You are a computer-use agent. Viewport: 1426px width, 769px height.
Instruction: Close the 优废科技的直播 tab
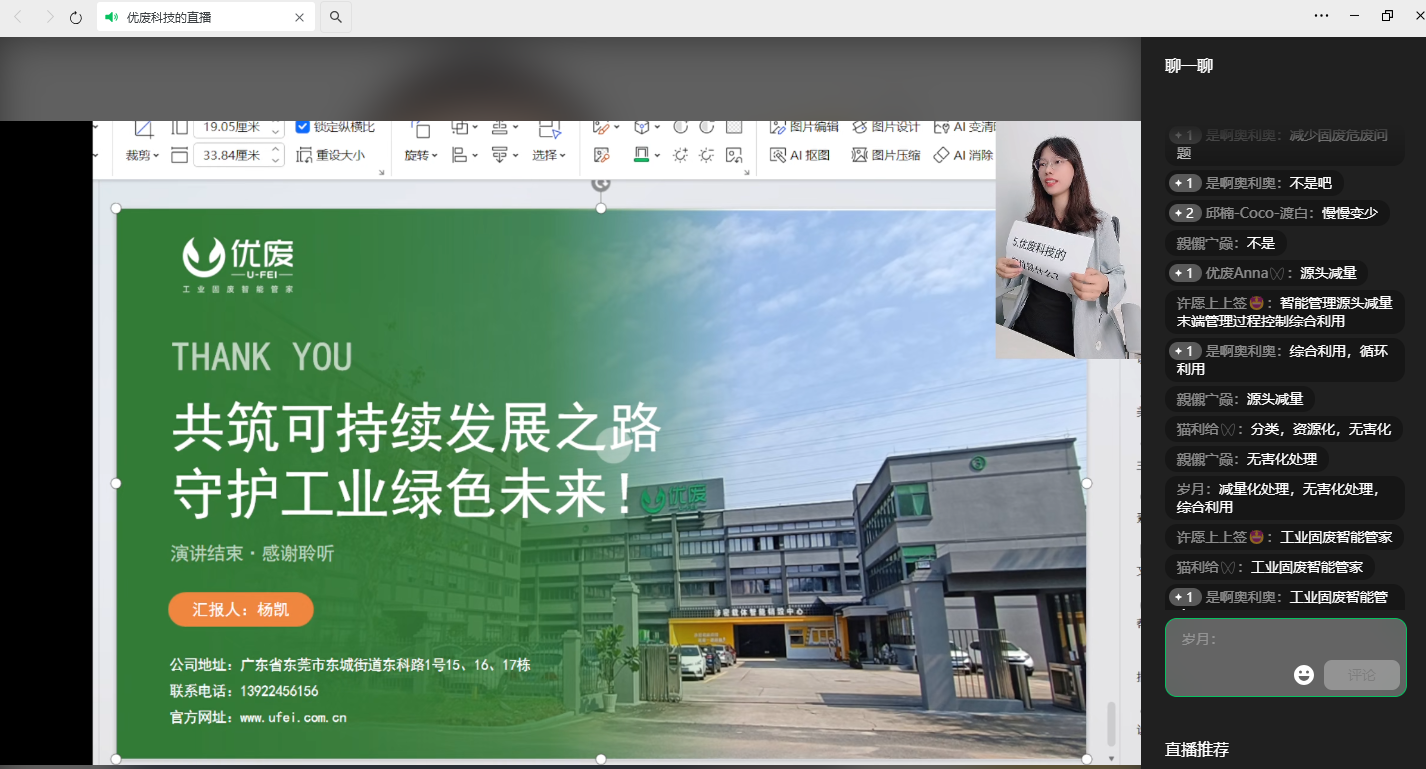click(299, 17)
